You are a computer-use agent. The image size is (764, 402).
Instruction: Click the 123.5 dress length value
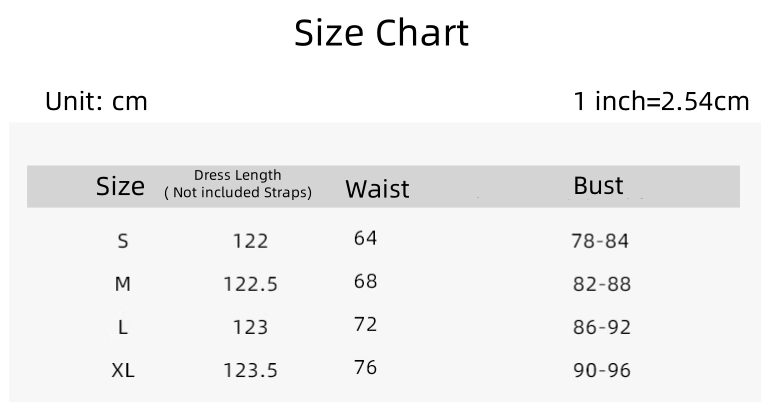coord(250,370)
